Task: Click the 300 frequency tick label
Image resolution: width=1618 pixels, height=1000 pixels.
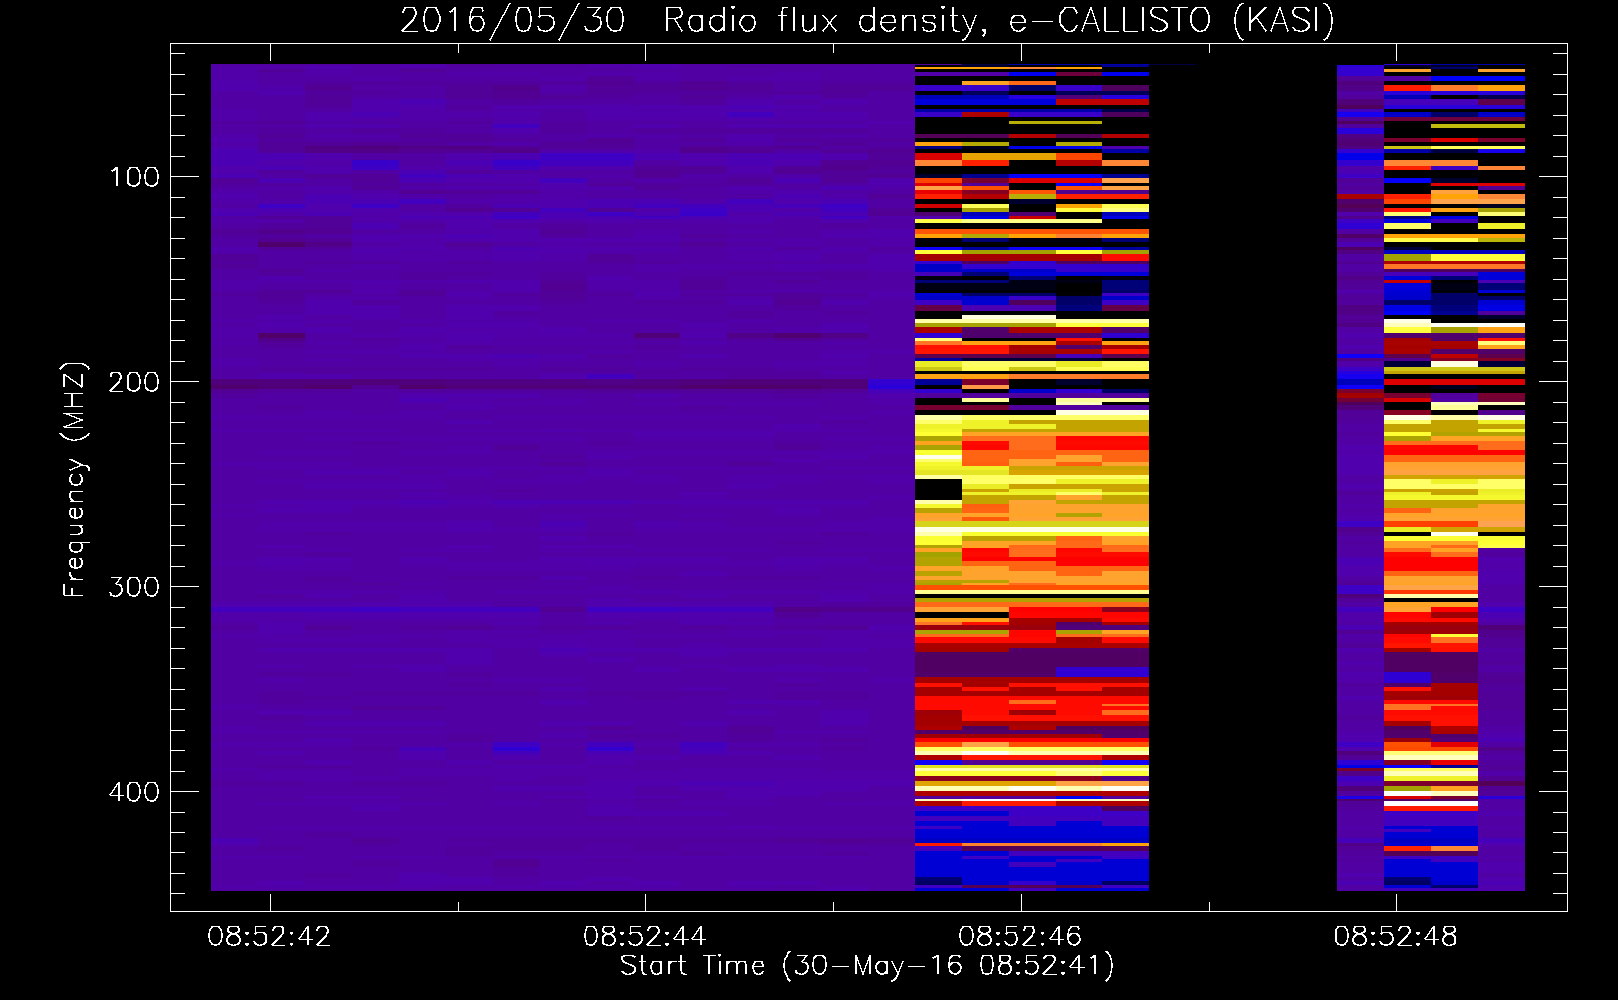Action: (134, 587)
